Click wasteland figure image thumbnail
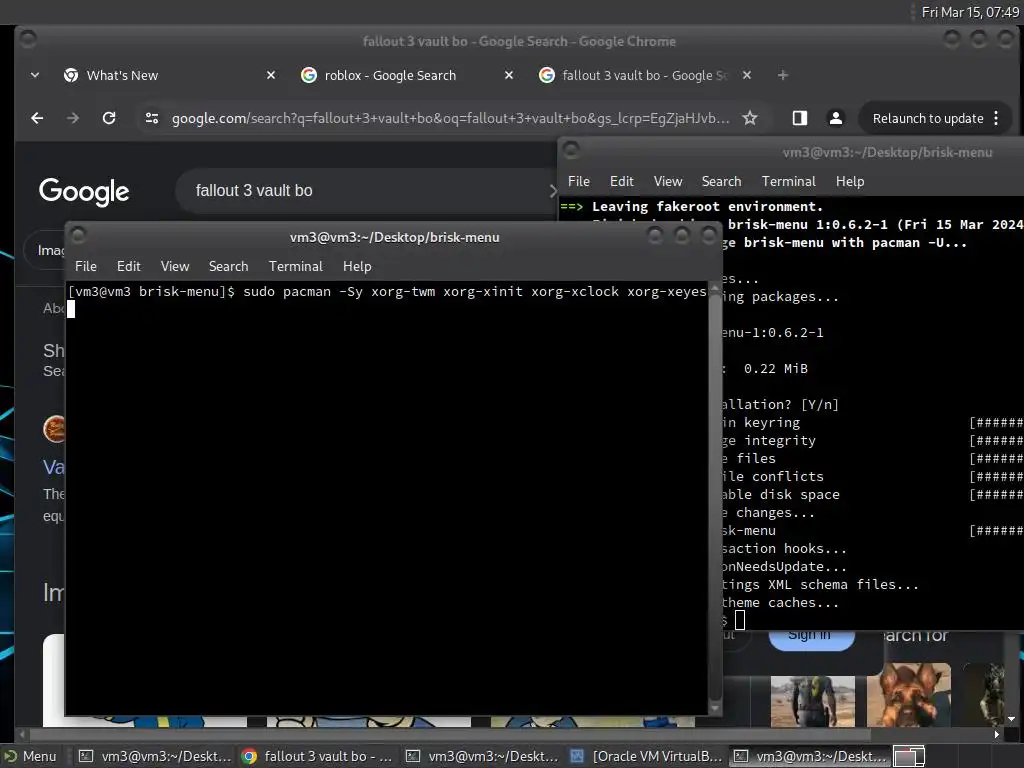This screenshot has width=1024, height=768. tap(812, 701)
